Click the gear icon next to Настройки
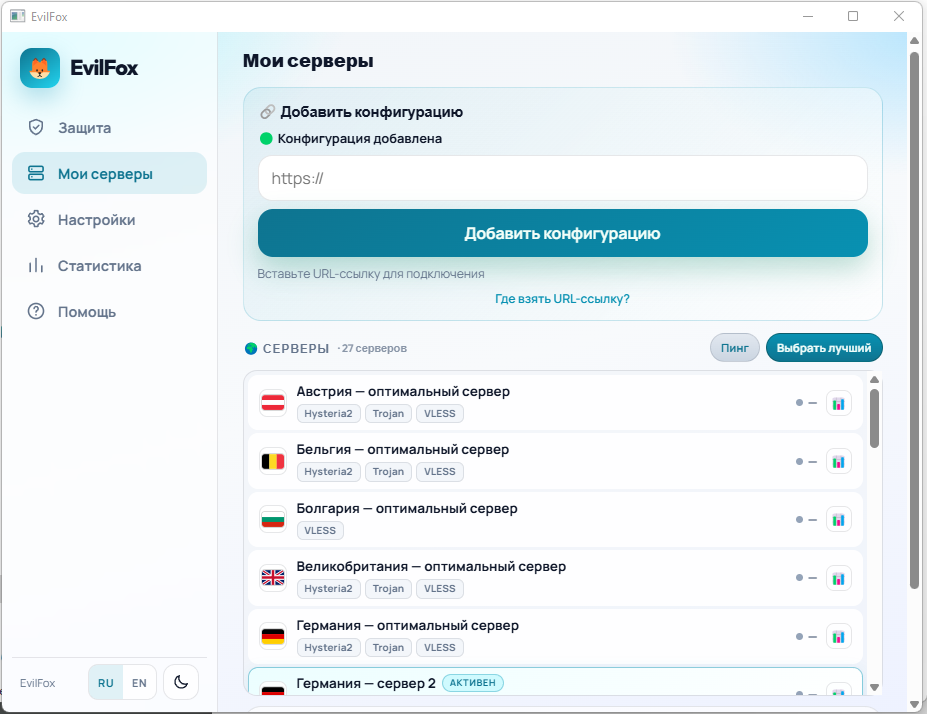Viewport: 927px width, 714px height. (36, 219)
